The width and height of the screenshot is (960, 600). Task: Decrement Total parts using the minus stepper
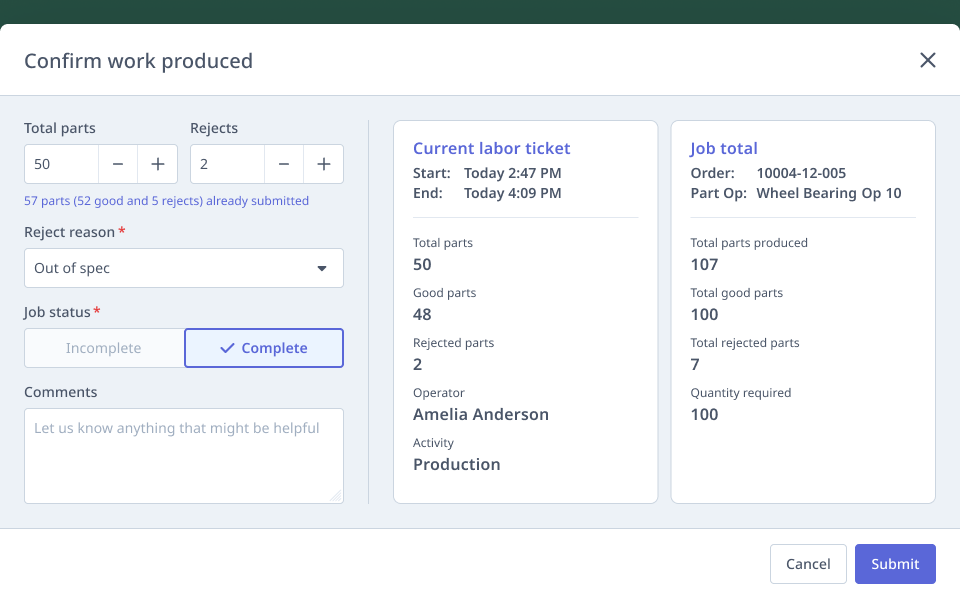point(117,163)
